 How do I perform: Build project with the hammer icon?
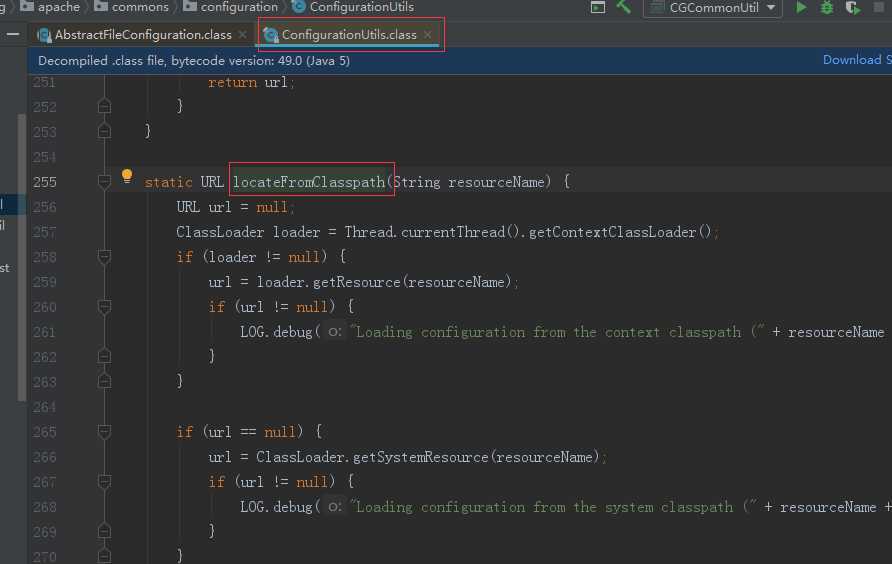623,7
